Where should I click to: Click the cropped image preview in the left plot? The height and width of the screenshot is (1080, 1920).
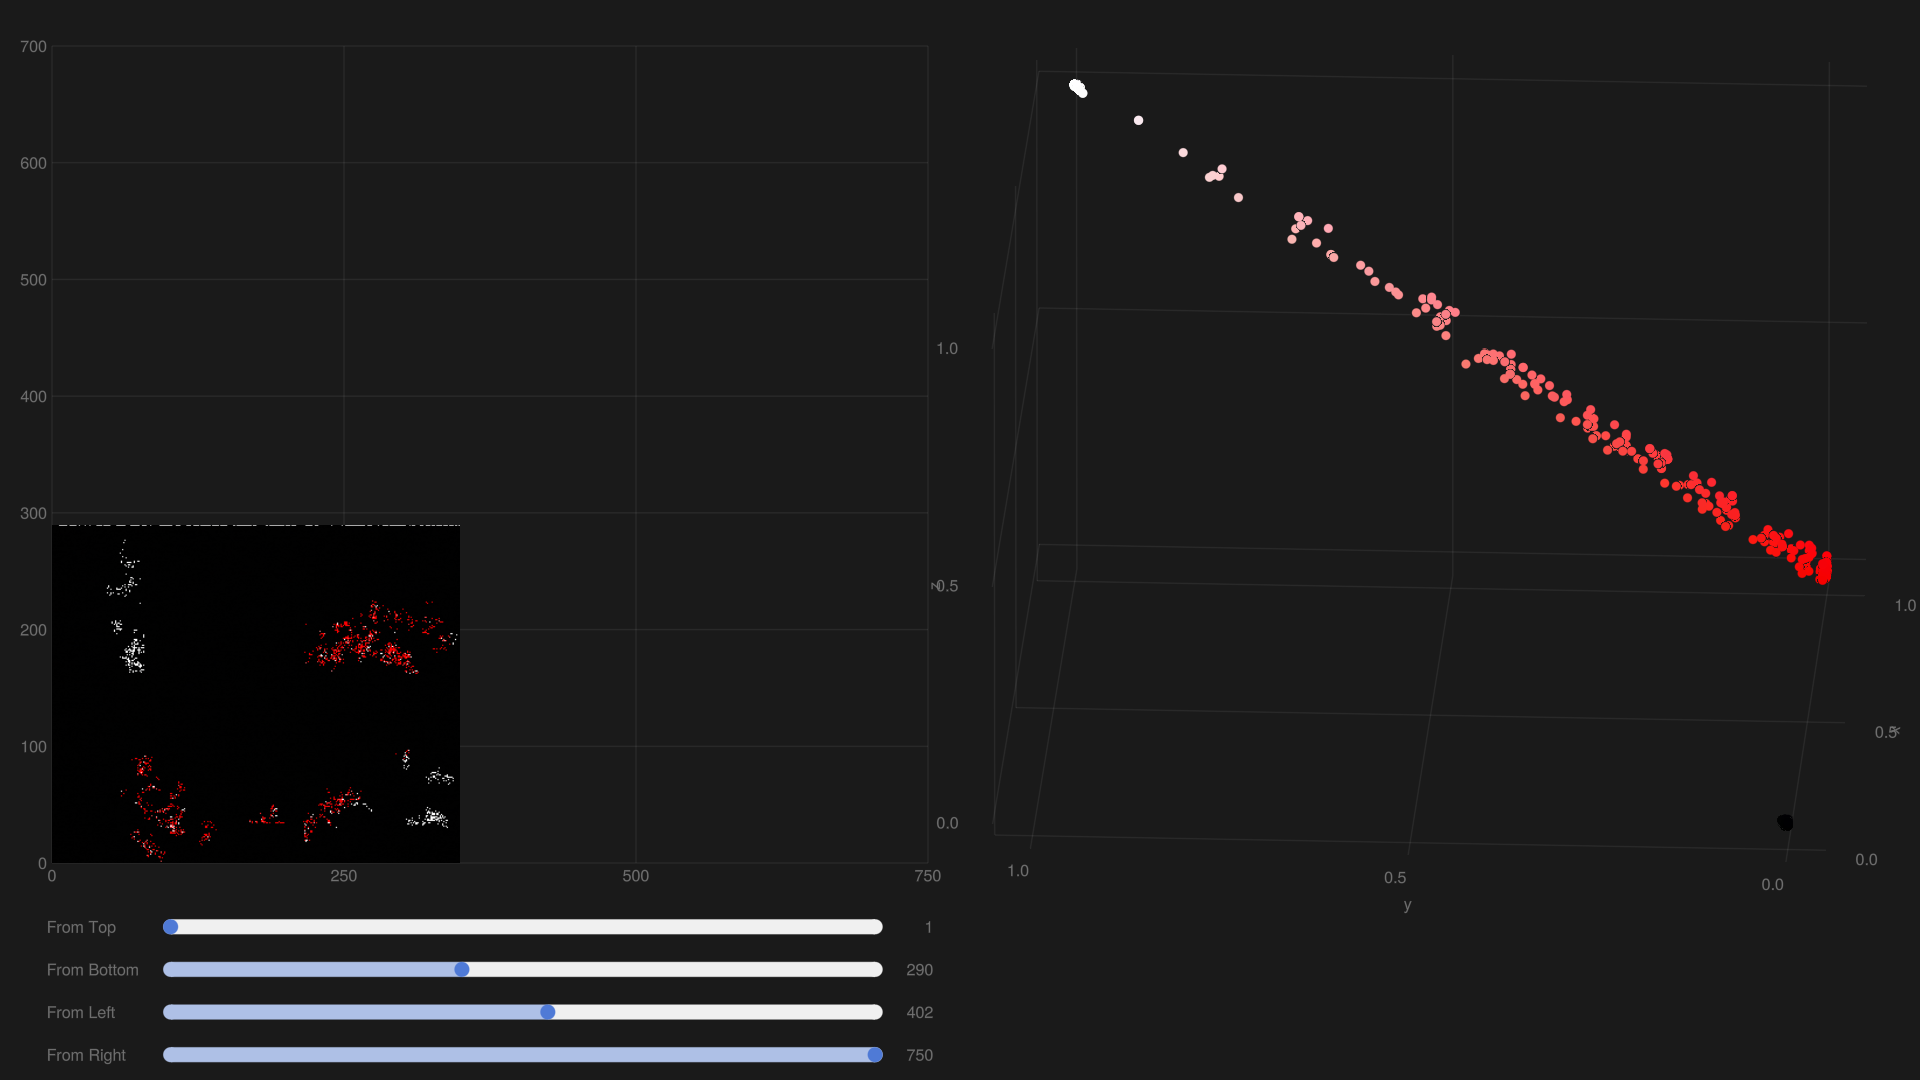(x=256, y=693)
